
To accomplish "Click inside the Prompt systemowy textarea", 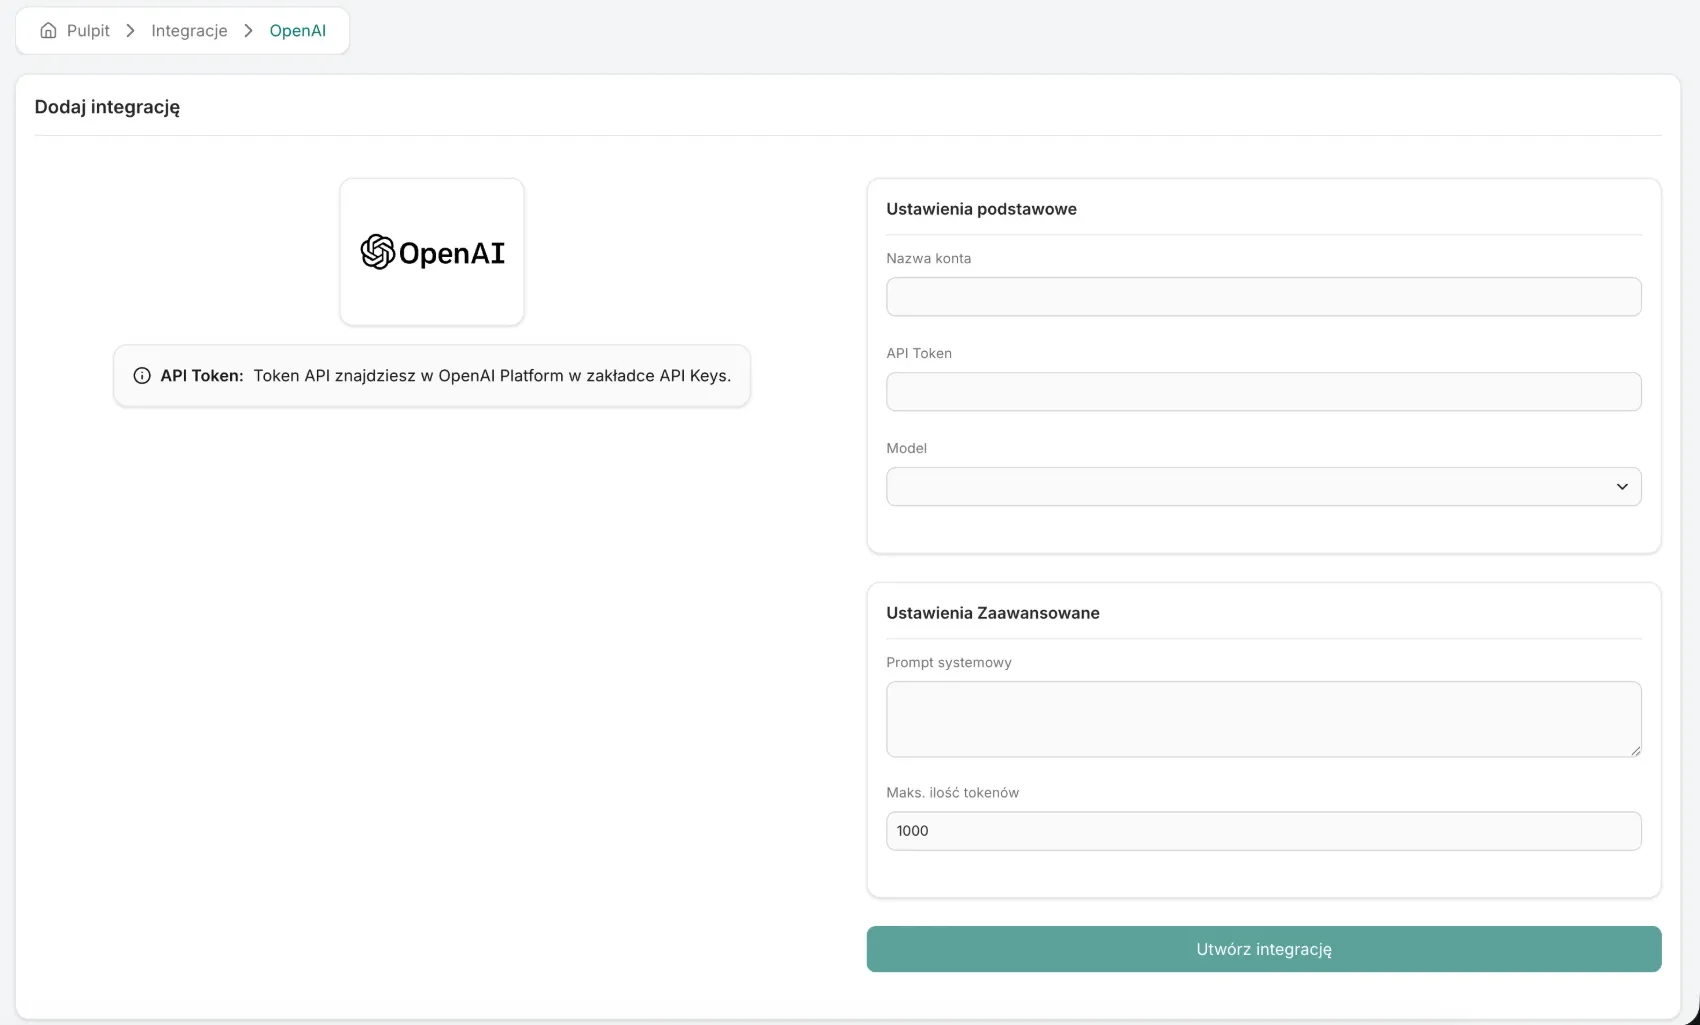I will (1263, 719).
